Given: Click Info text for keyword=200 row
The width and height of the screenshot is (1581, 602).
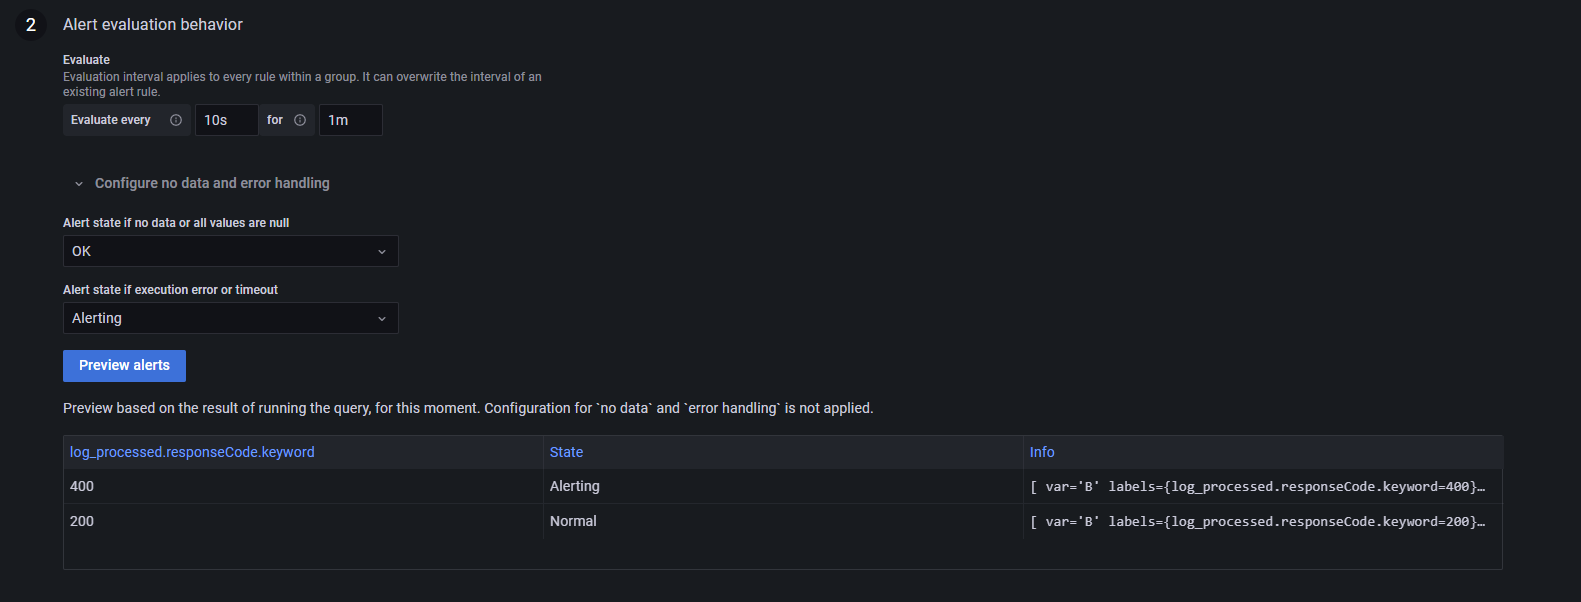Looking at the screenshot, I should tap(1257, 522).
